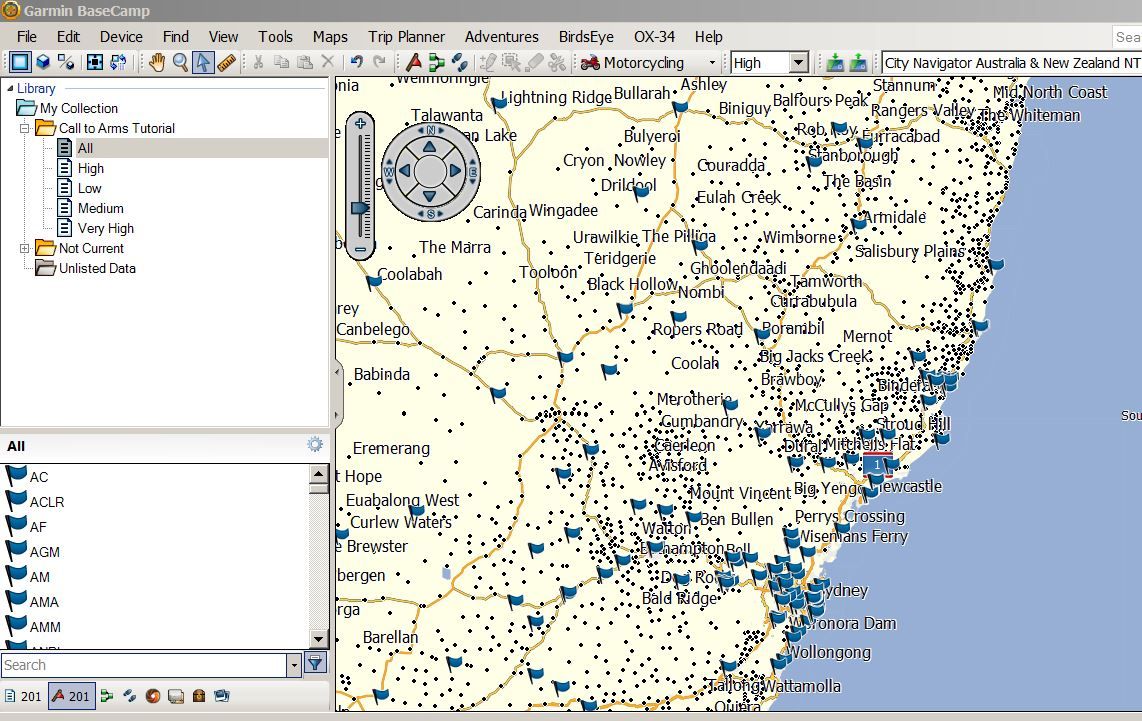
Task: Open the High detail level dropdown
Action: coord(799,63)
